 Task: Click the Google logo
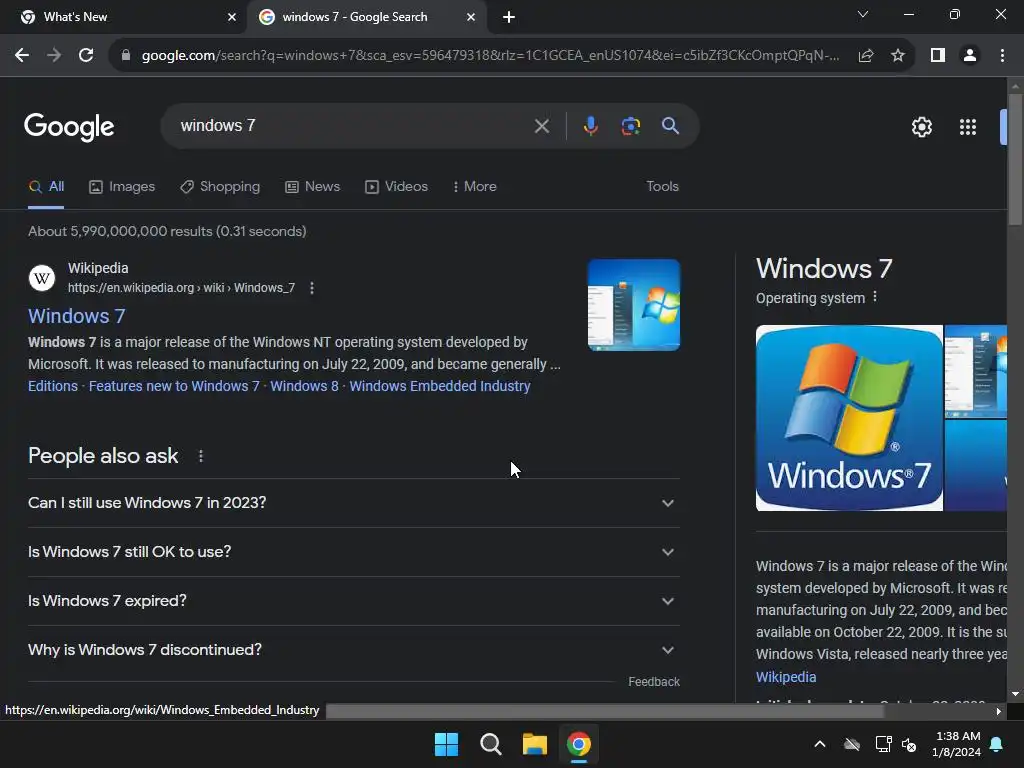coord(69,126)
